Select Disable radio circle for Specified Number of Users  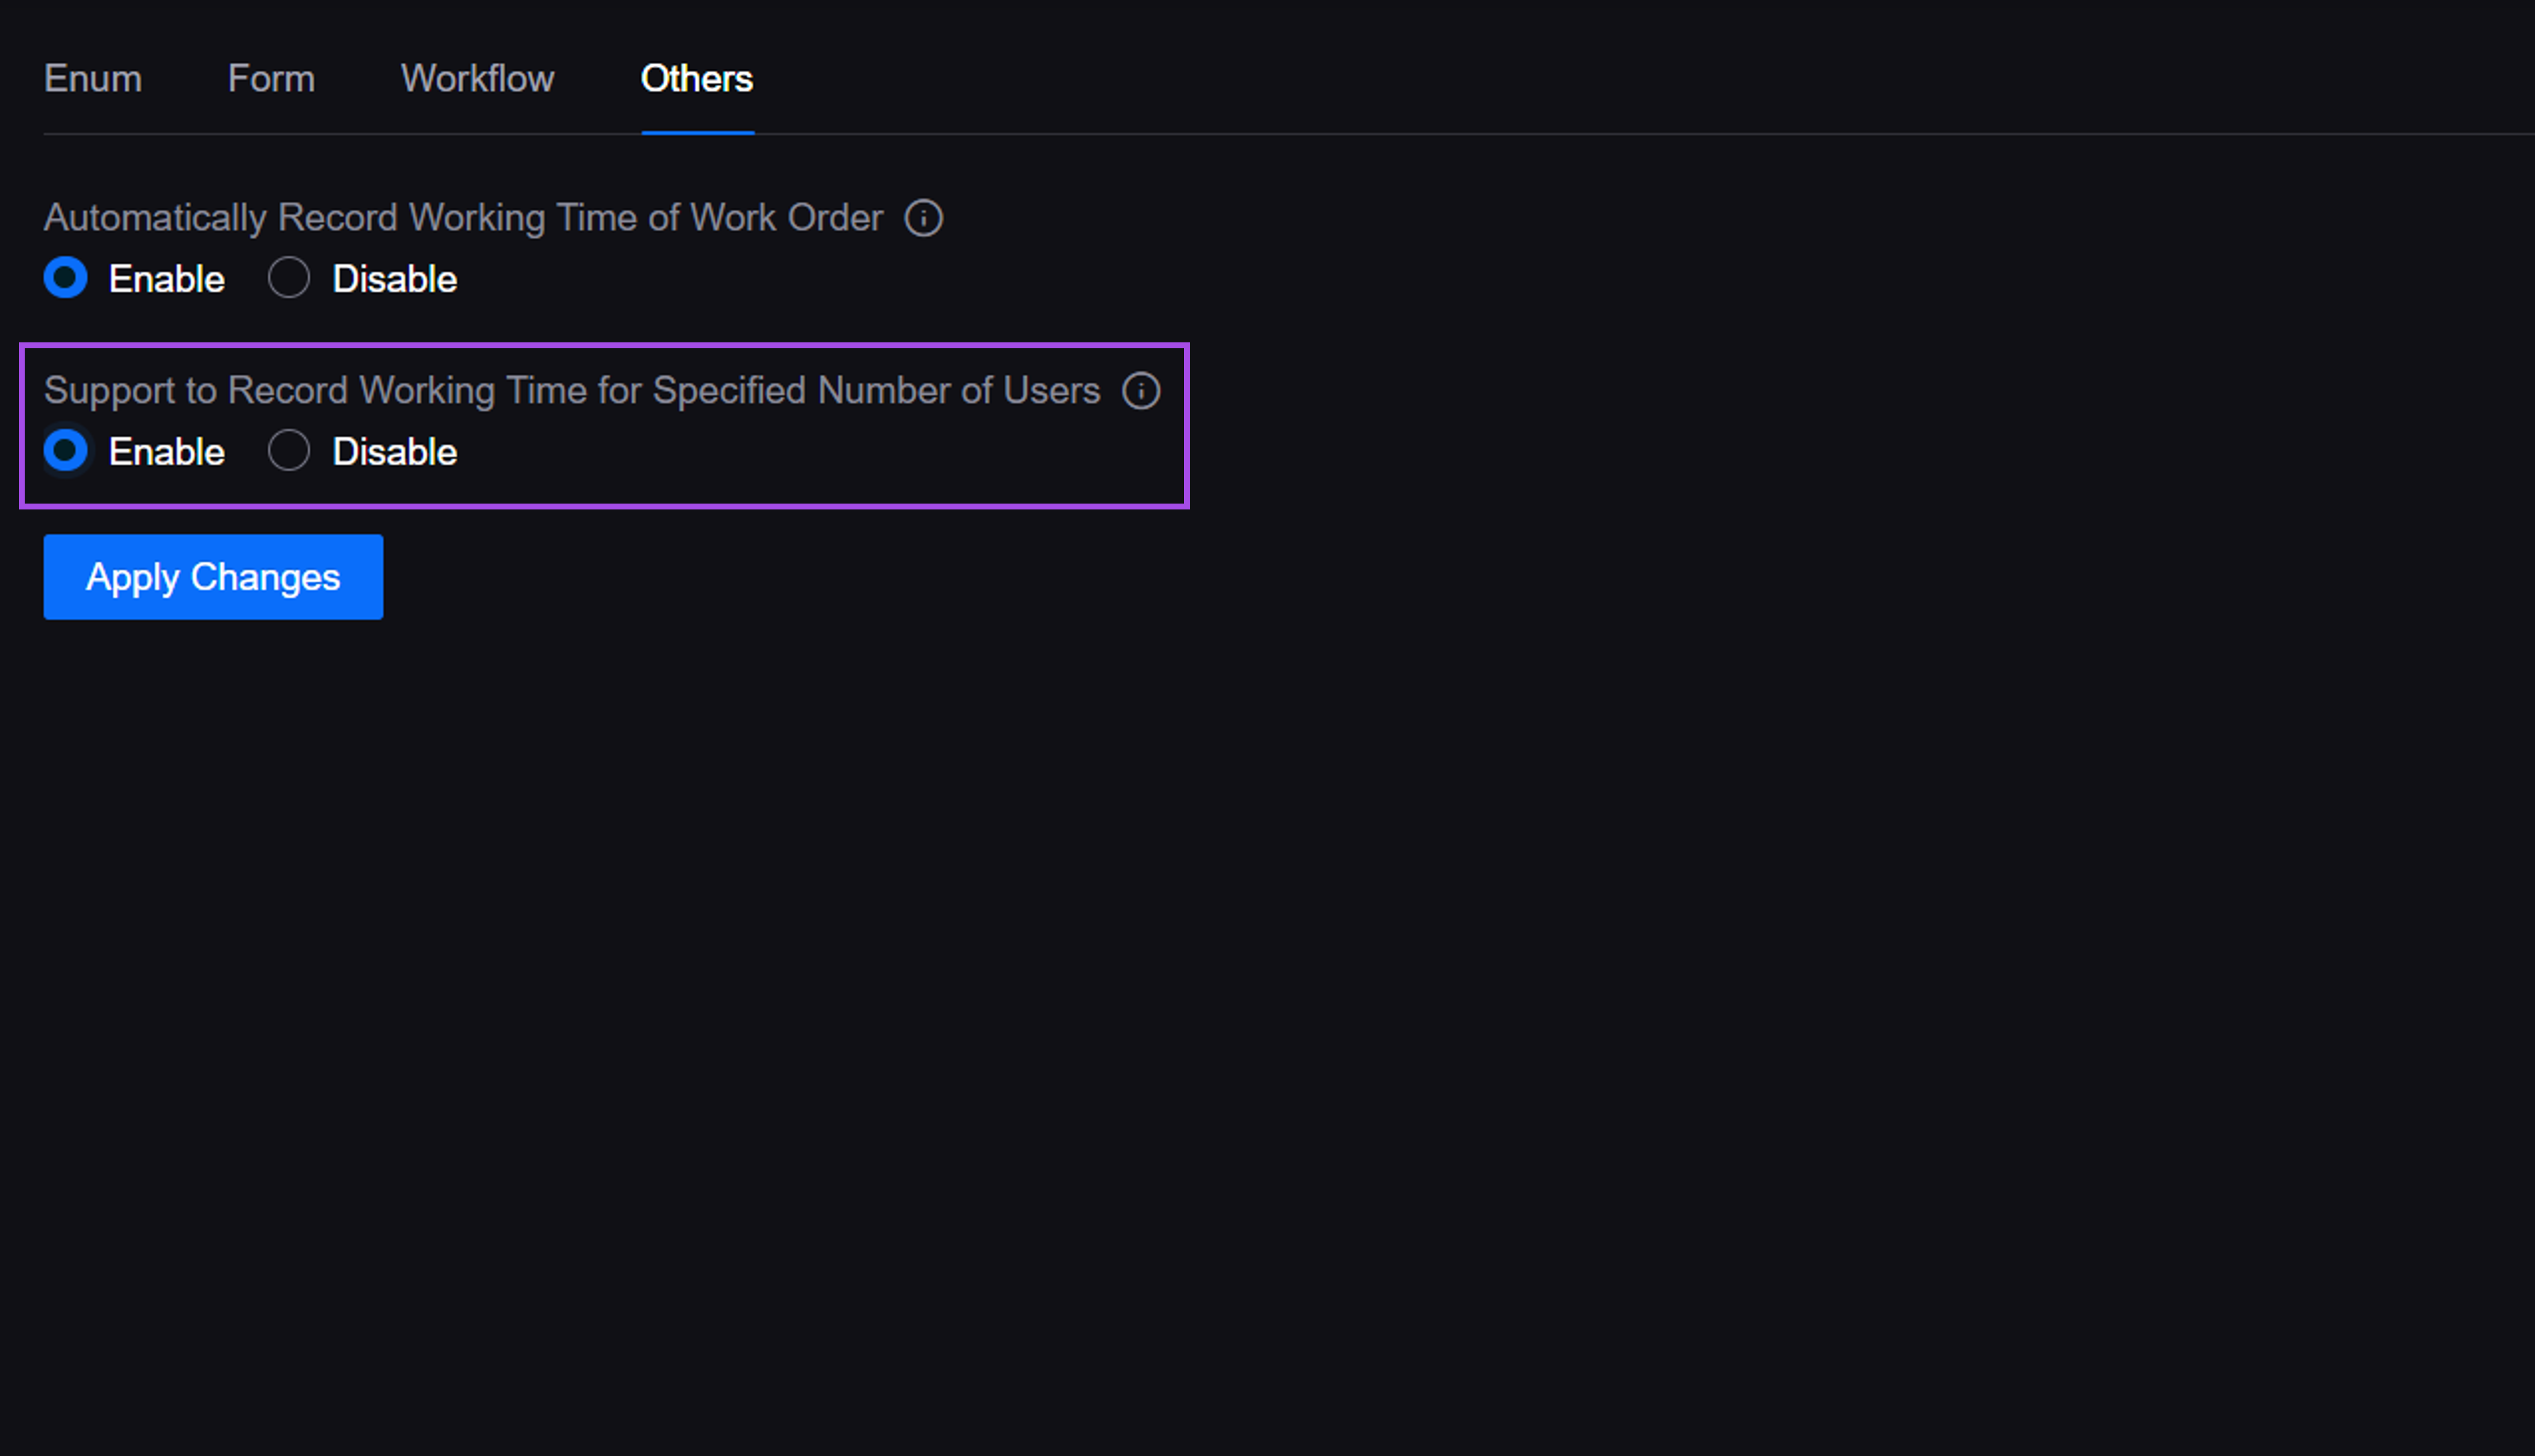point(289,451)
